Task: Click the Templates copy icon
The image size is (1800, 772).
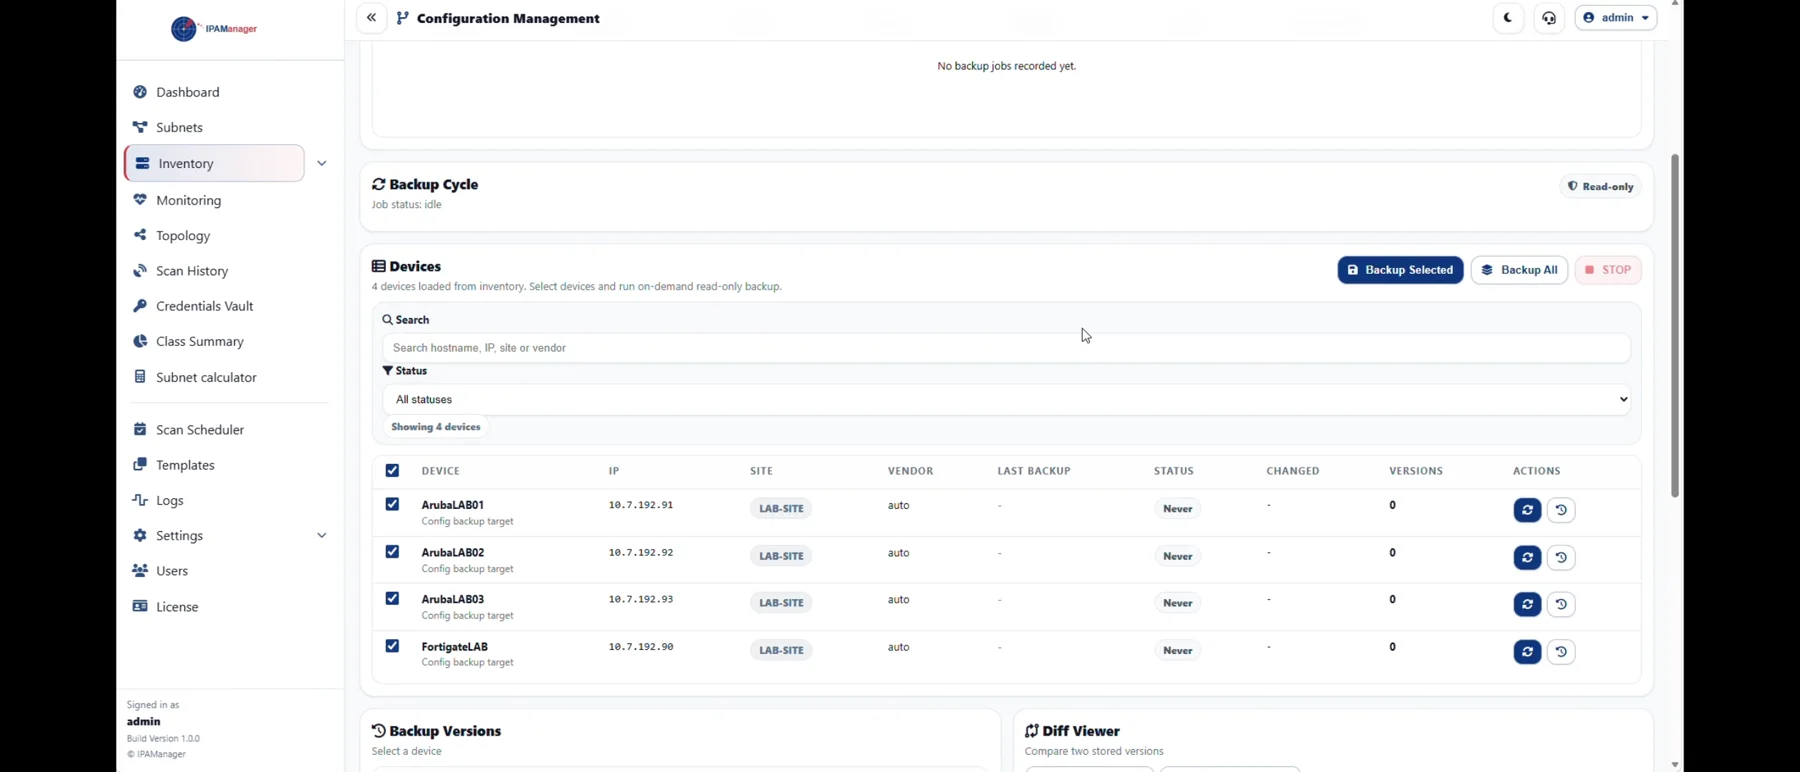Action: pyautogui.click(x=140, y=464)
